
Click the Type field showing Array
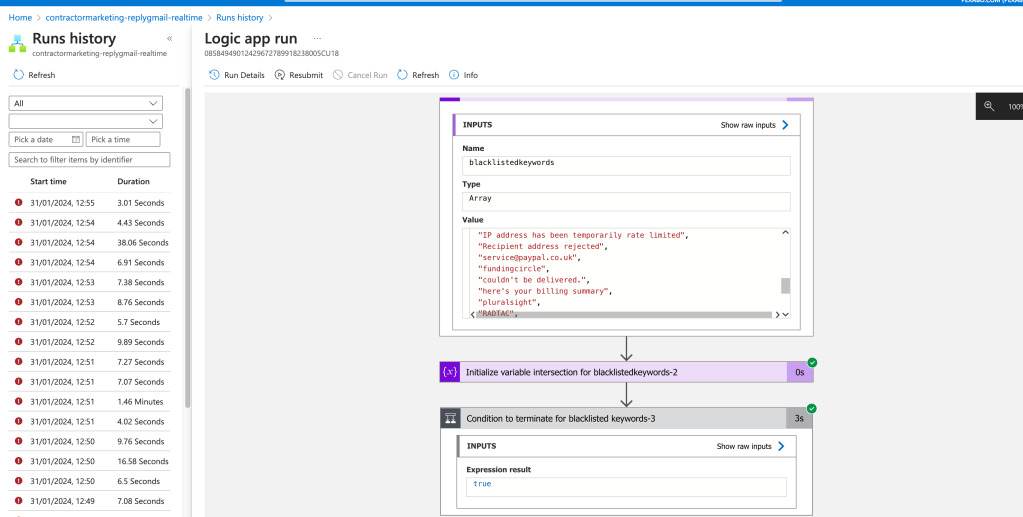pyautogui.click(x=626, y=201)
